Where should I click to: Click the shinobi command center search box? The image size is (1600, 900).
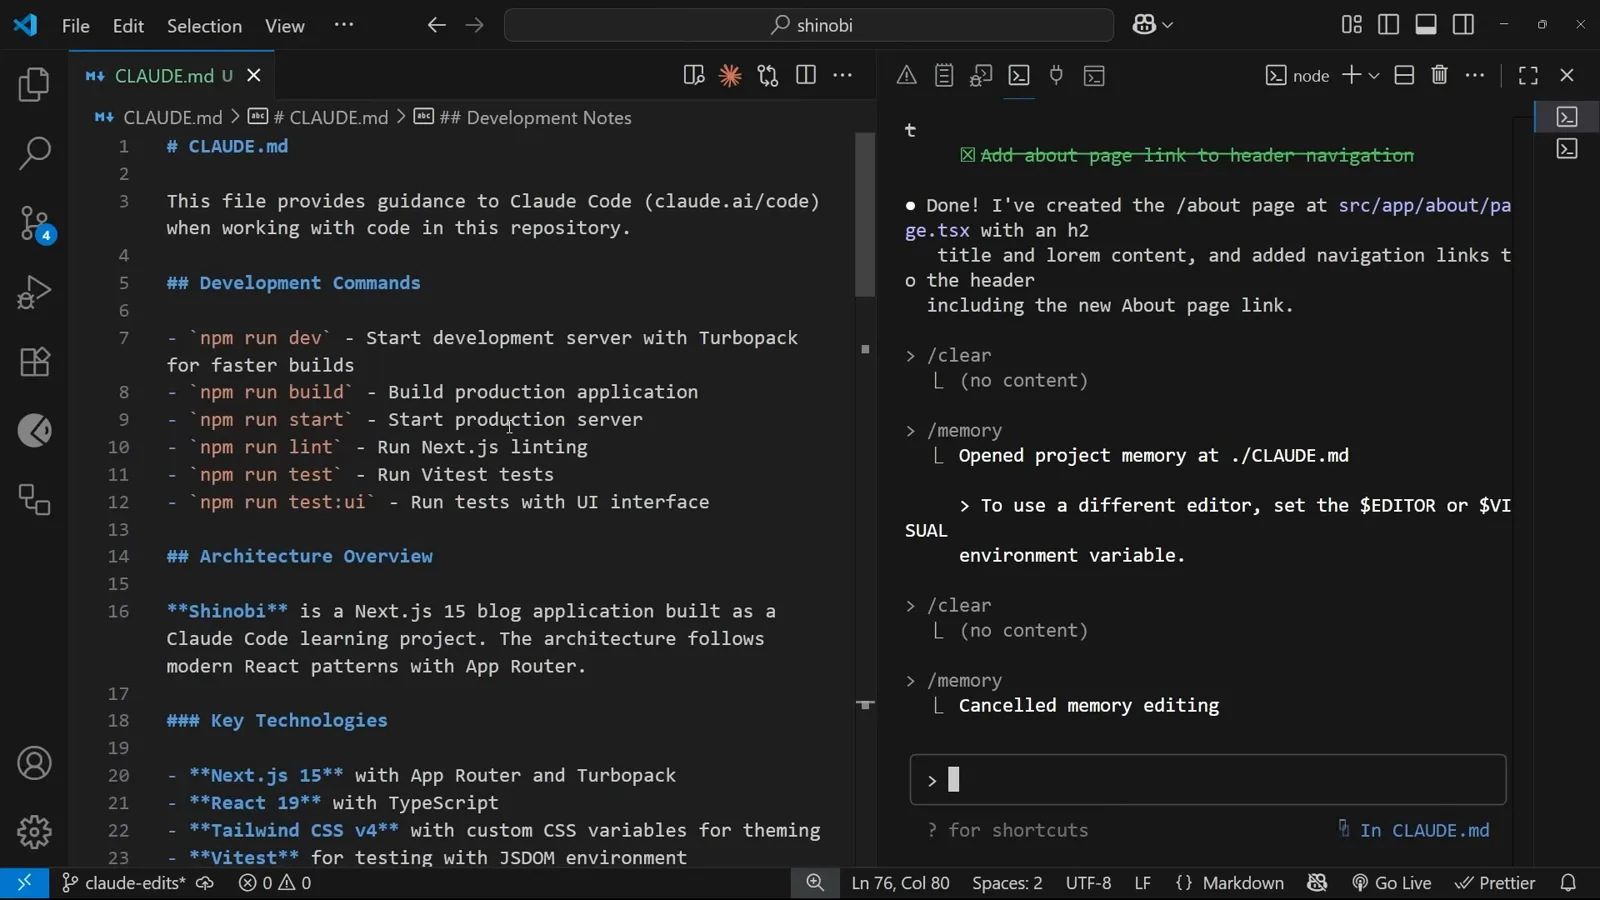[809, 25]
